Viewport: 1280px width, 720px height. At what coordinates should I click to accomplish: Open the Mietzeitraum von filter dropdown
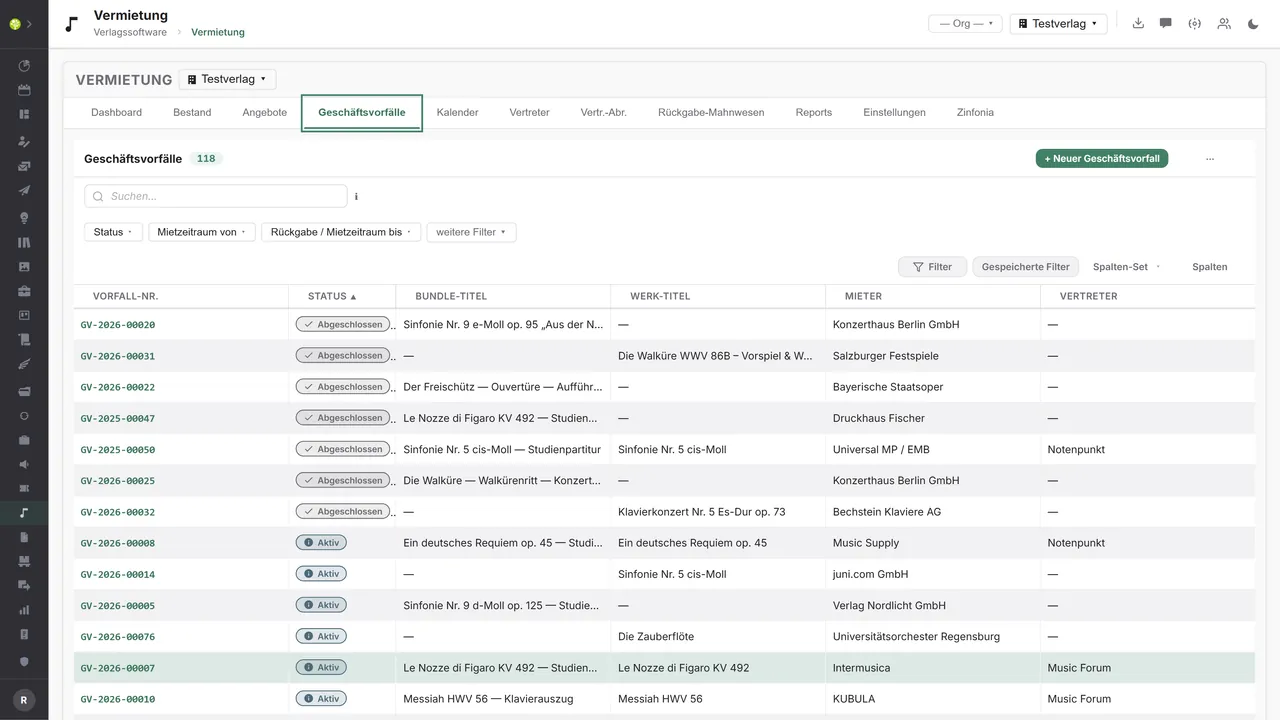[202, 232]
